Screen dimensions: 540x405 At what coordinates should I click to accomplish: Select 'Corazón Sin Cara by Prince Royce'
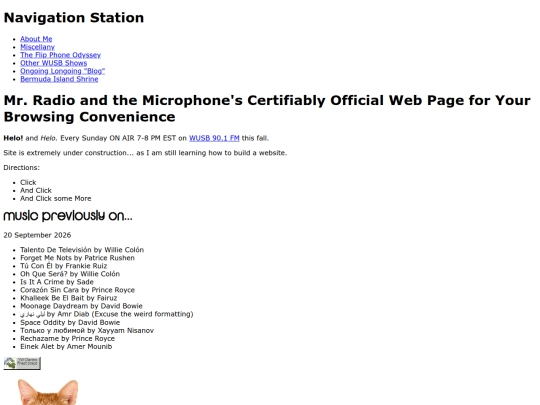[77, 290]
